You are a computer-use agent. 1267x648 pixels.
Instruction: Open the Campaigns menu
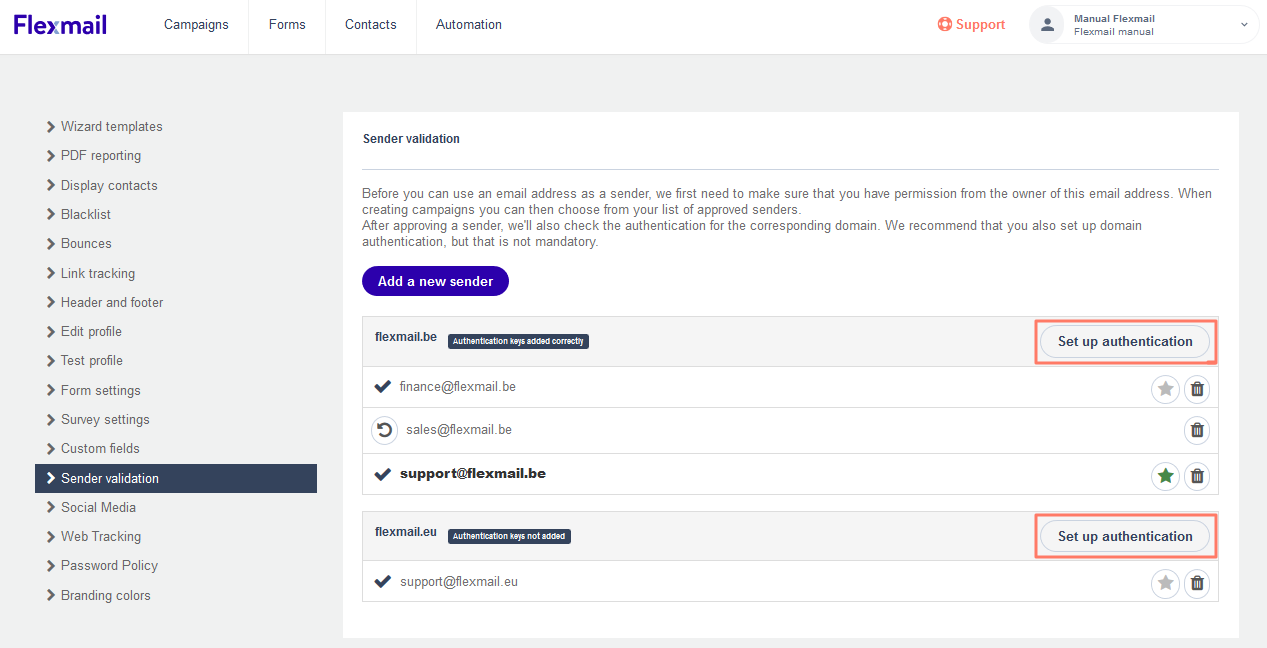pyautogui.click(x=196, y=25)
